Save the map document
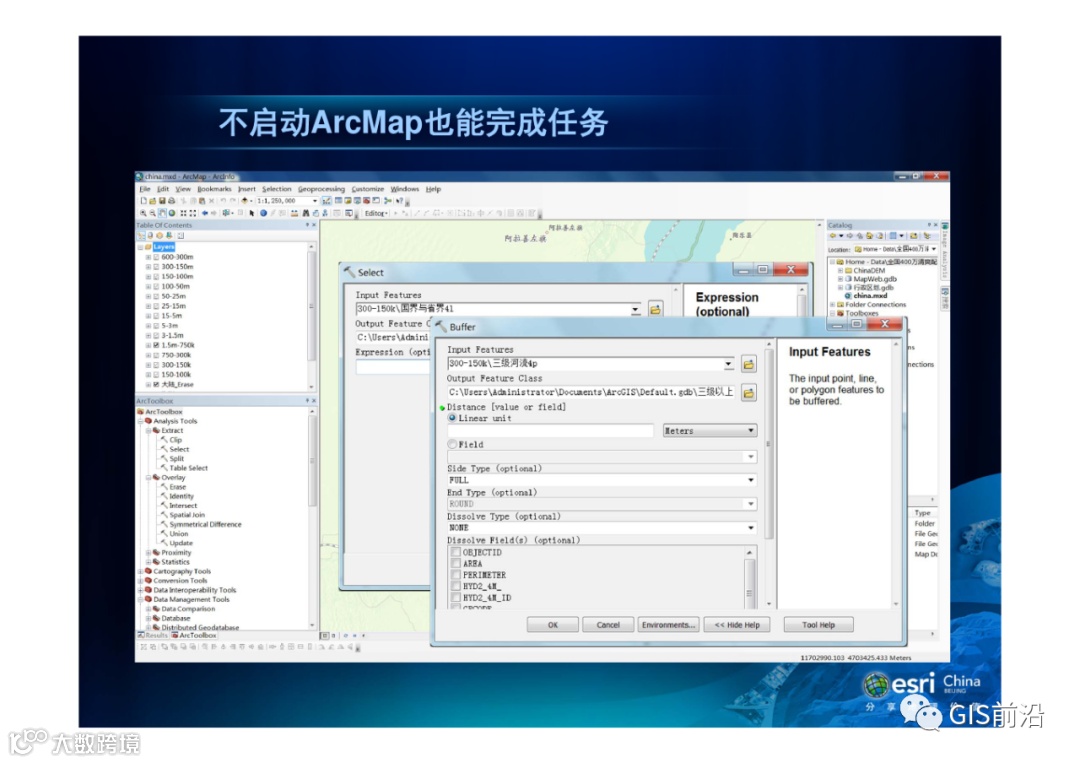 point(162,201)
